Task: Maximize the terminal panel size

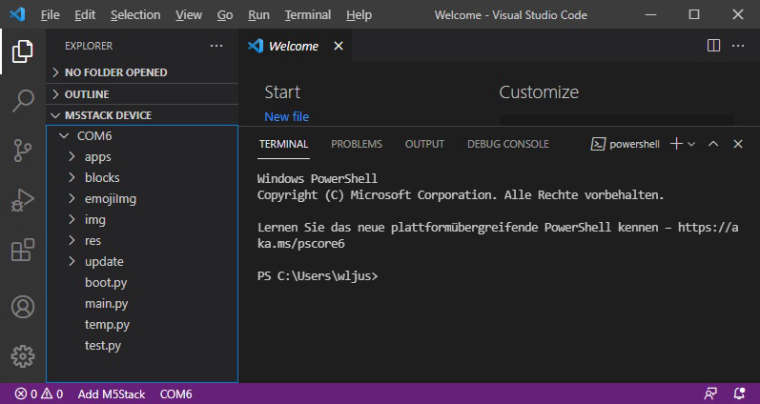Action: pos(713,144)
